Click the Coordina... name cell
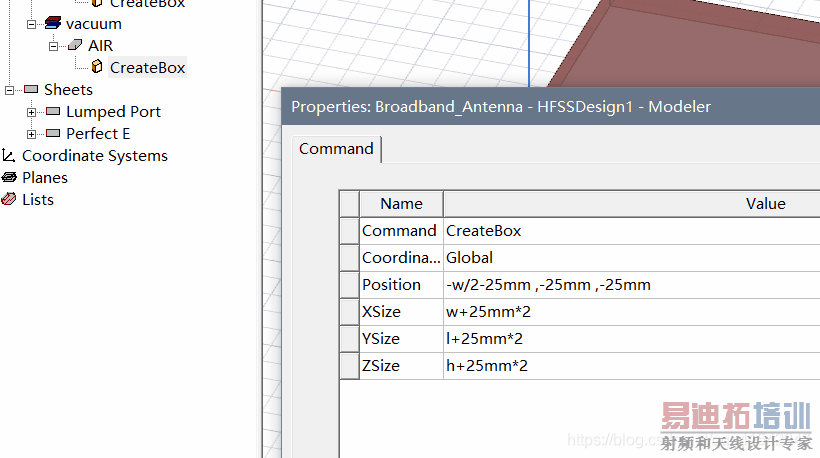Viewport: 820px width, 458px height. point(401,258)
